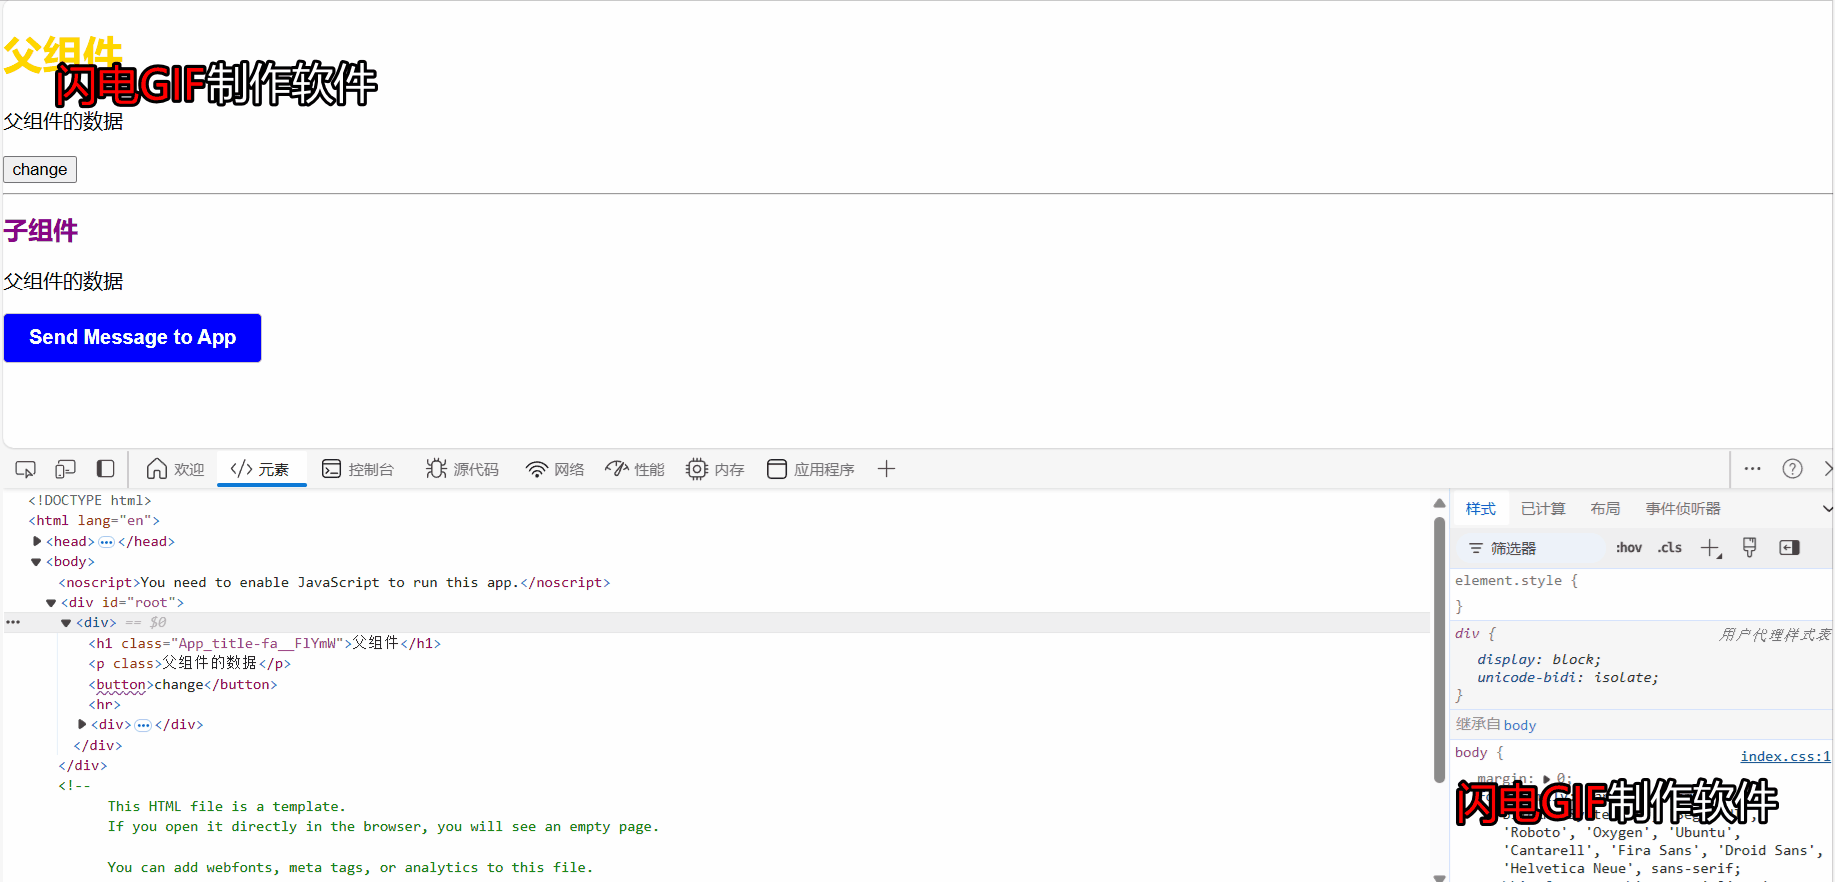Click the elements panel scrollbar thumb
This screenshot has width=1835, height=882.
tap(1439, 650)
